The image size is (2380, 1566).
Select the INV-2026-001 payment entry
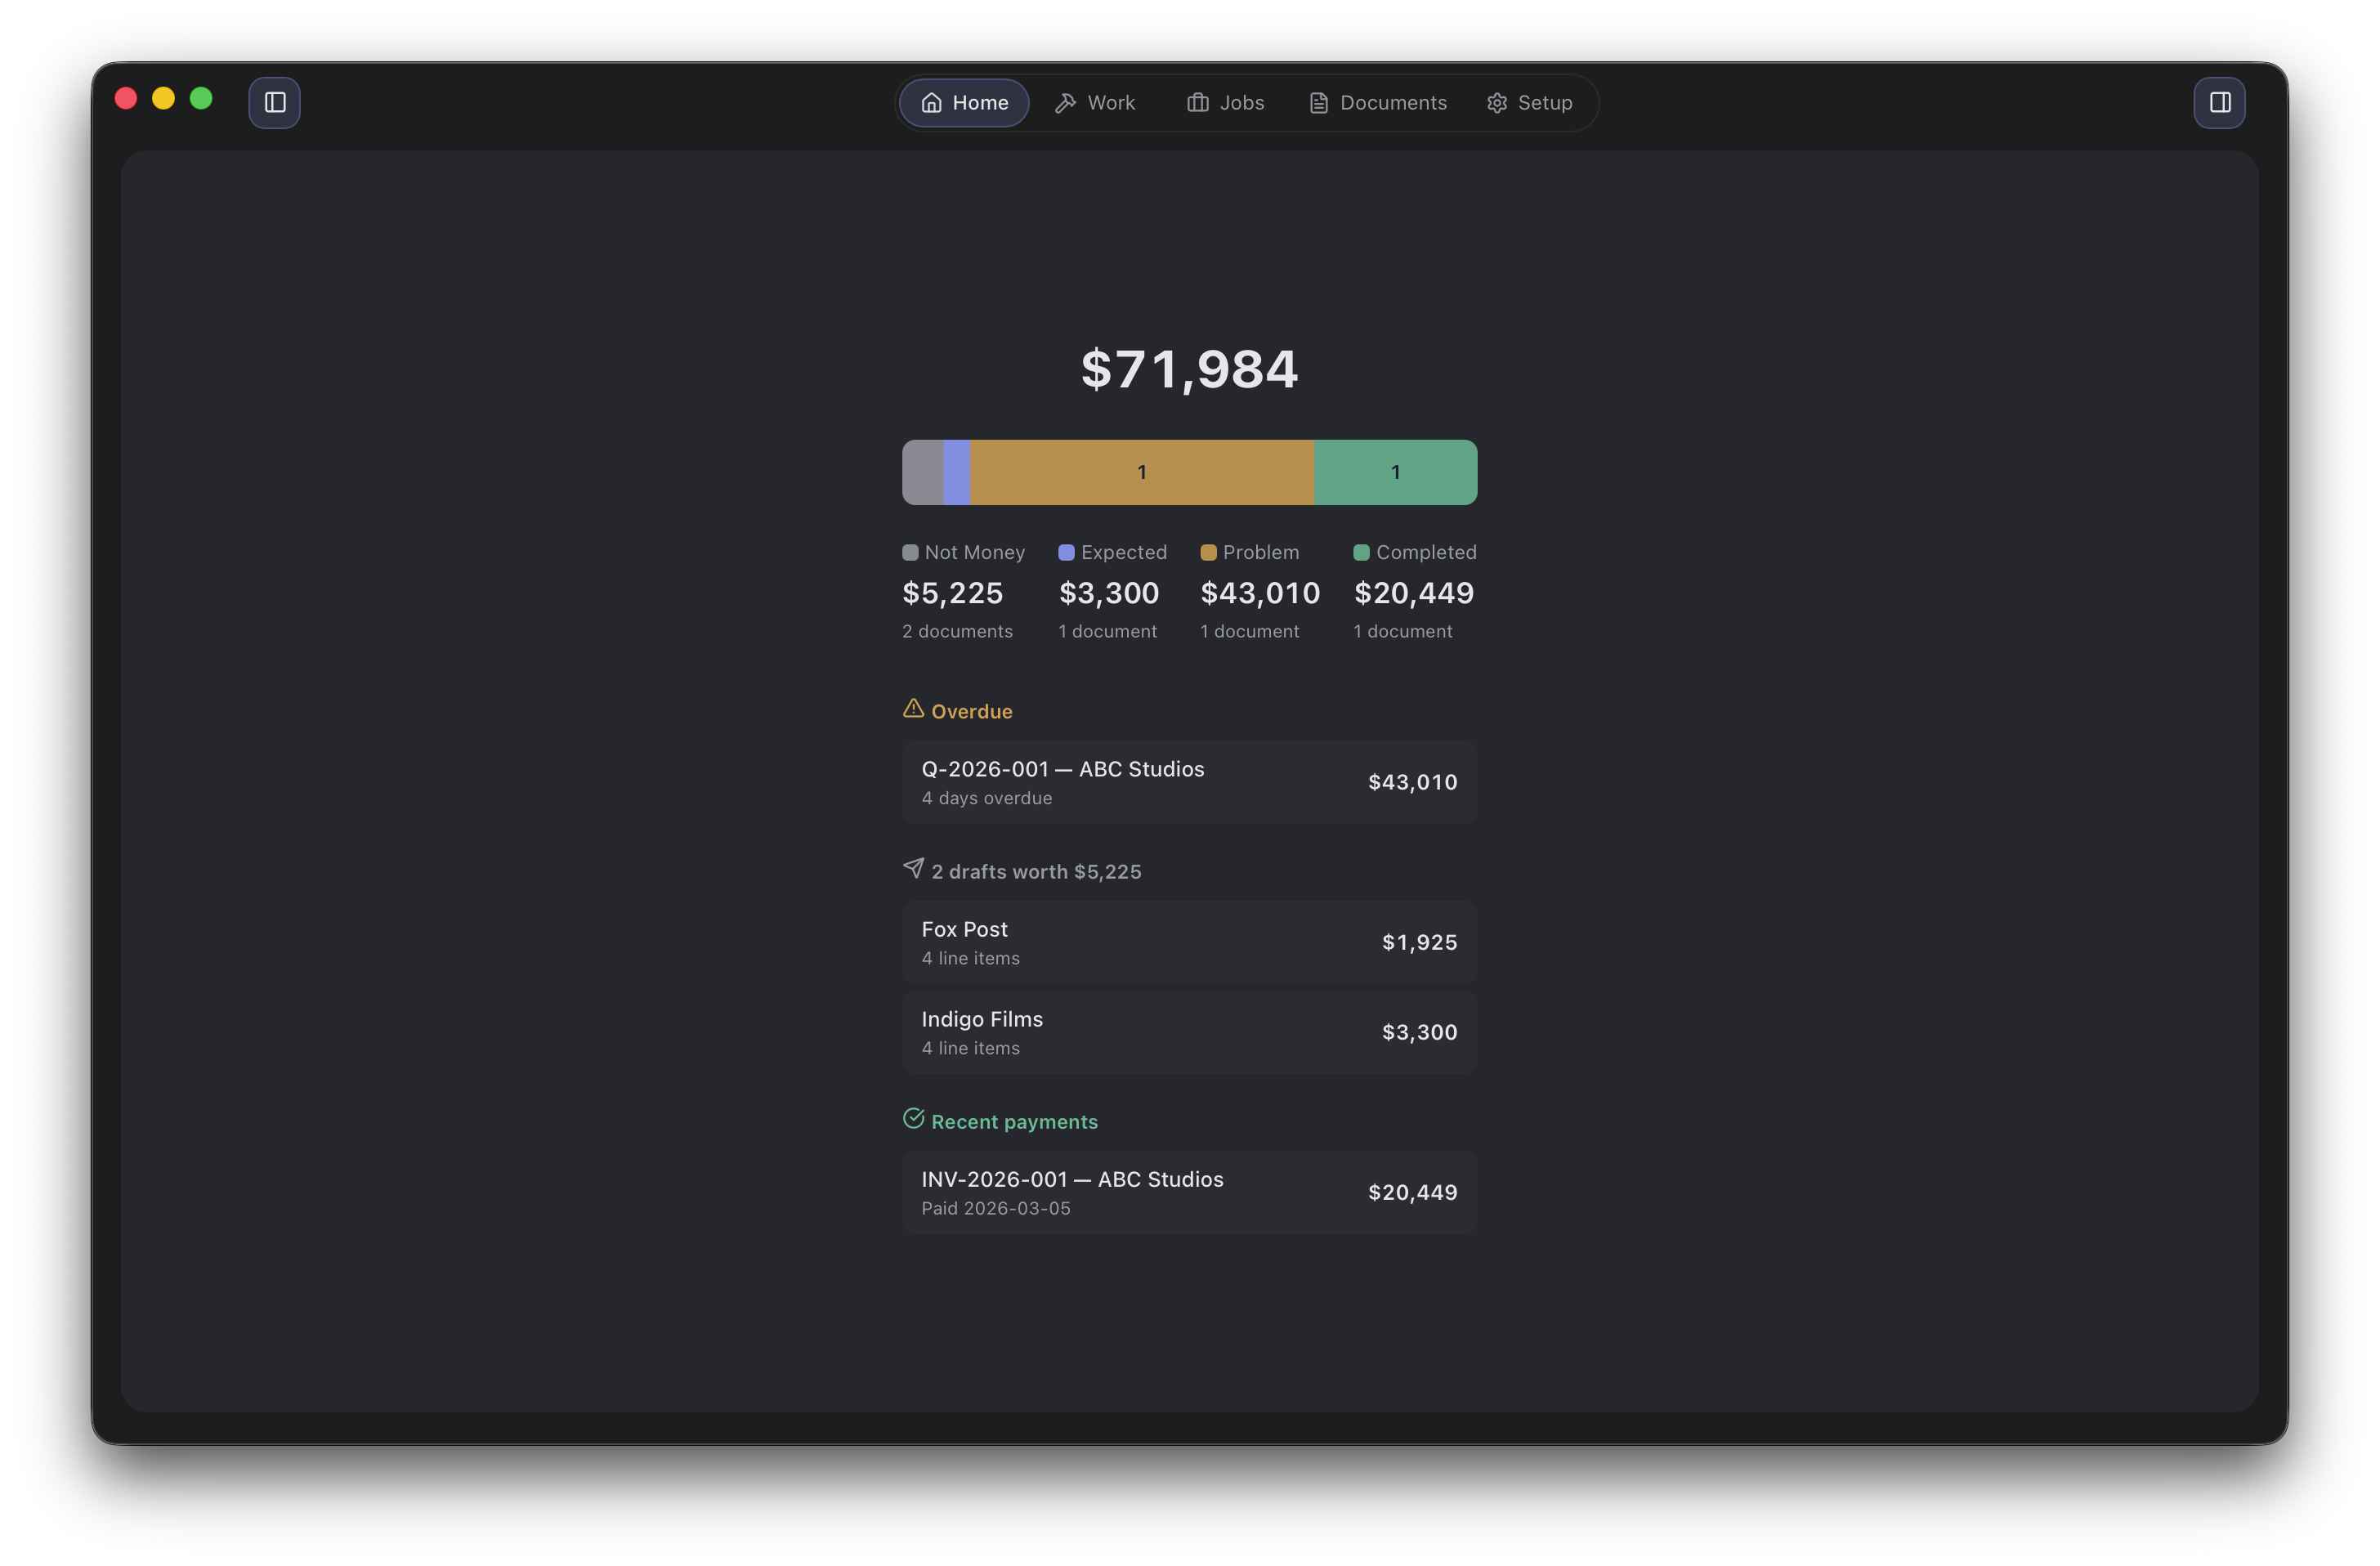[x=1189, y=1191]
